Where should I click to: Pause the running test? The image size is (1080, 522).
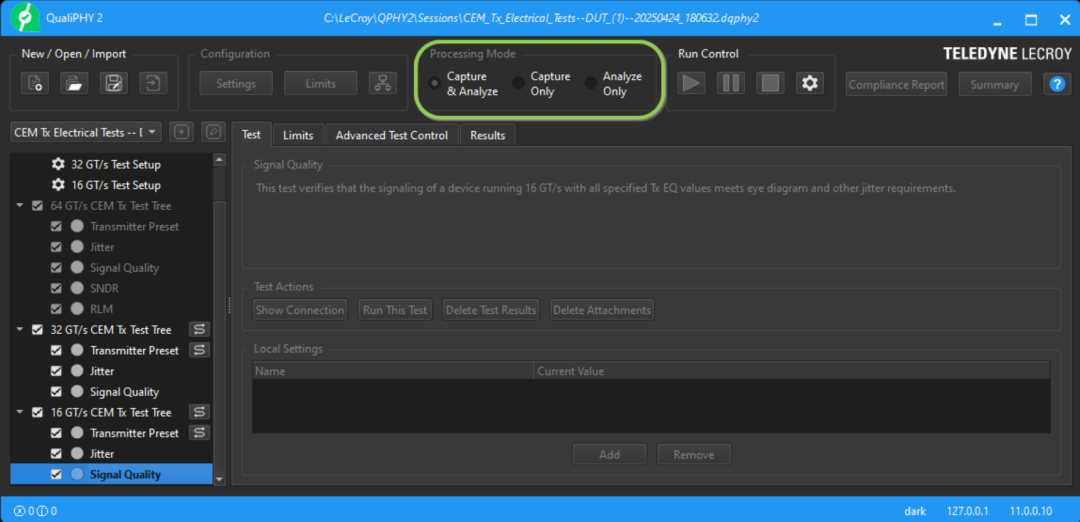pyautogui.click(x=730, y=83)
